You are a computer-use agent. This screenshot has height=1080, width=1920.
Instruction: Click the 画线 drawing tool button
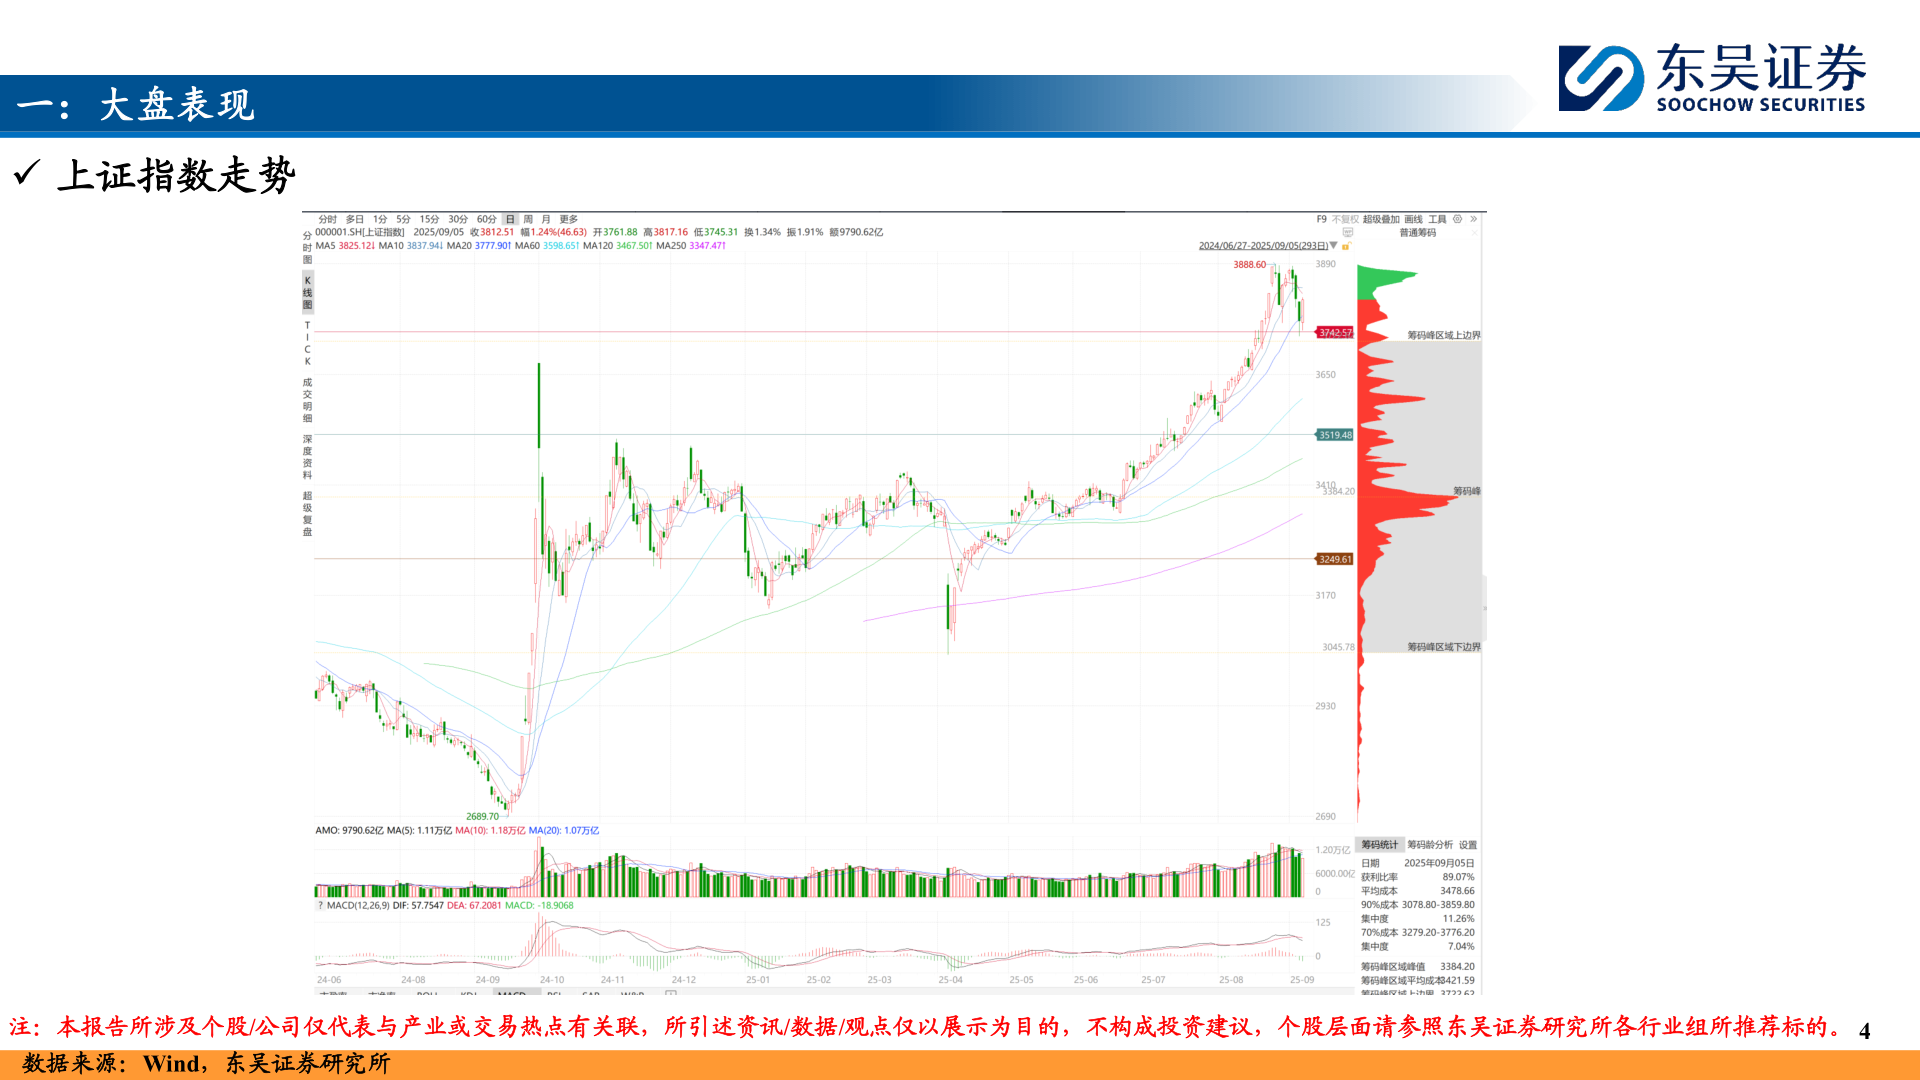click(x=1413, y=219)
